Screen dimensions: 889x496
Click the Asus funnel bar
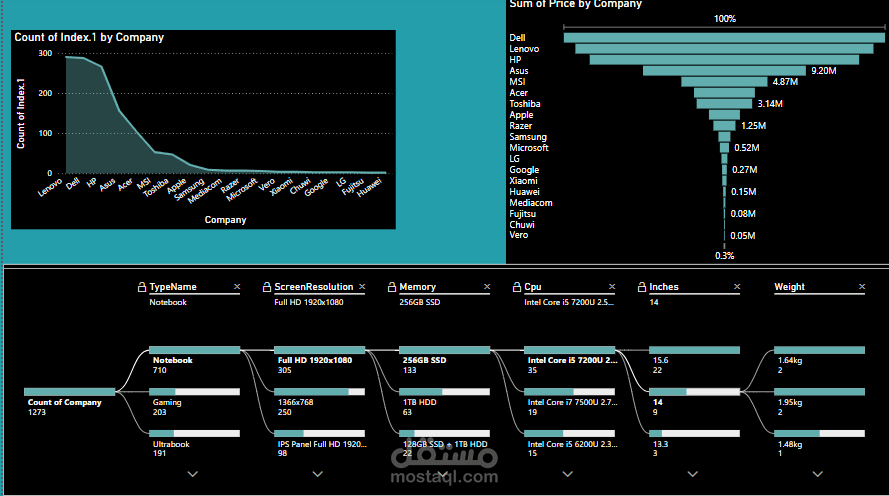point(724,71)
